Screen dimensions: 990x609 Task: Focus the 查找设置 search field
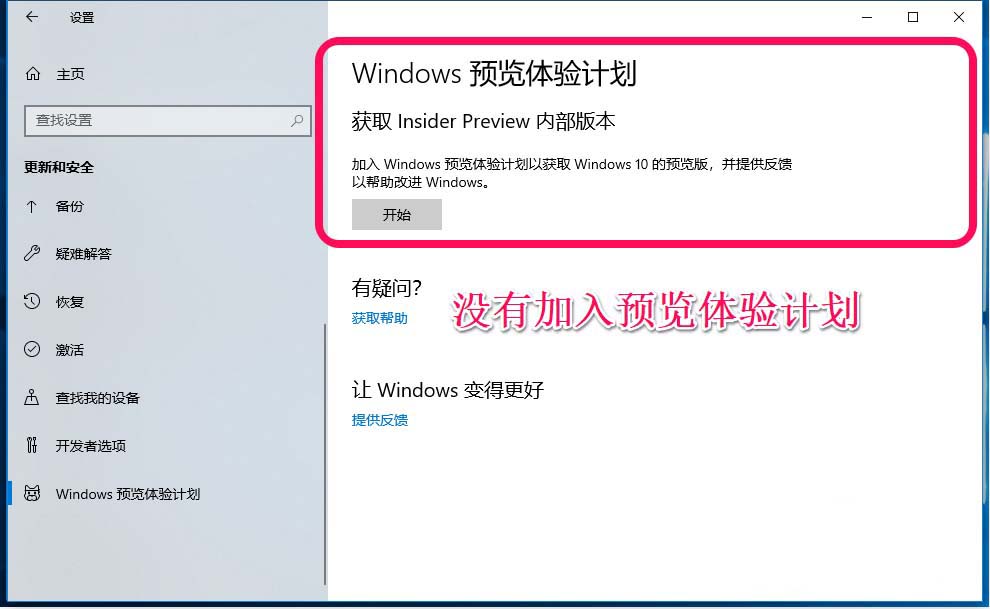pos(167,121)
